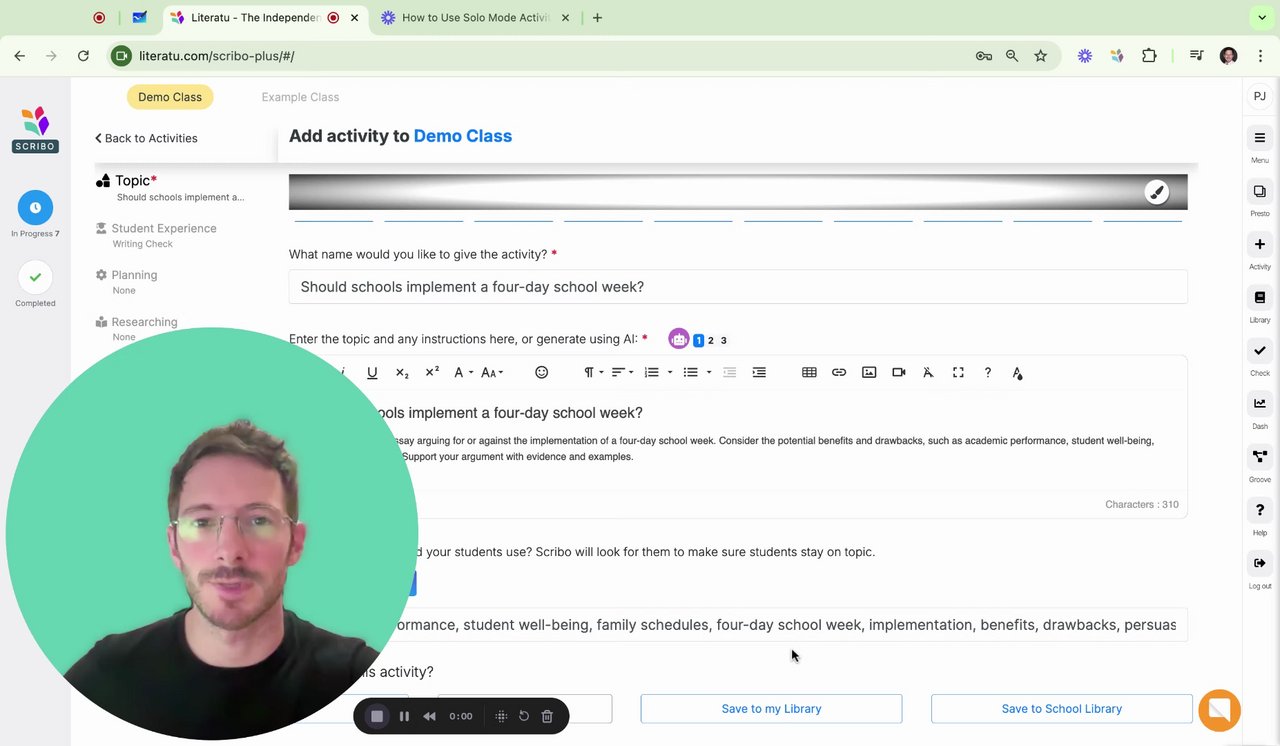
Task: Open a new browser tab
Action: pos(597,17)
